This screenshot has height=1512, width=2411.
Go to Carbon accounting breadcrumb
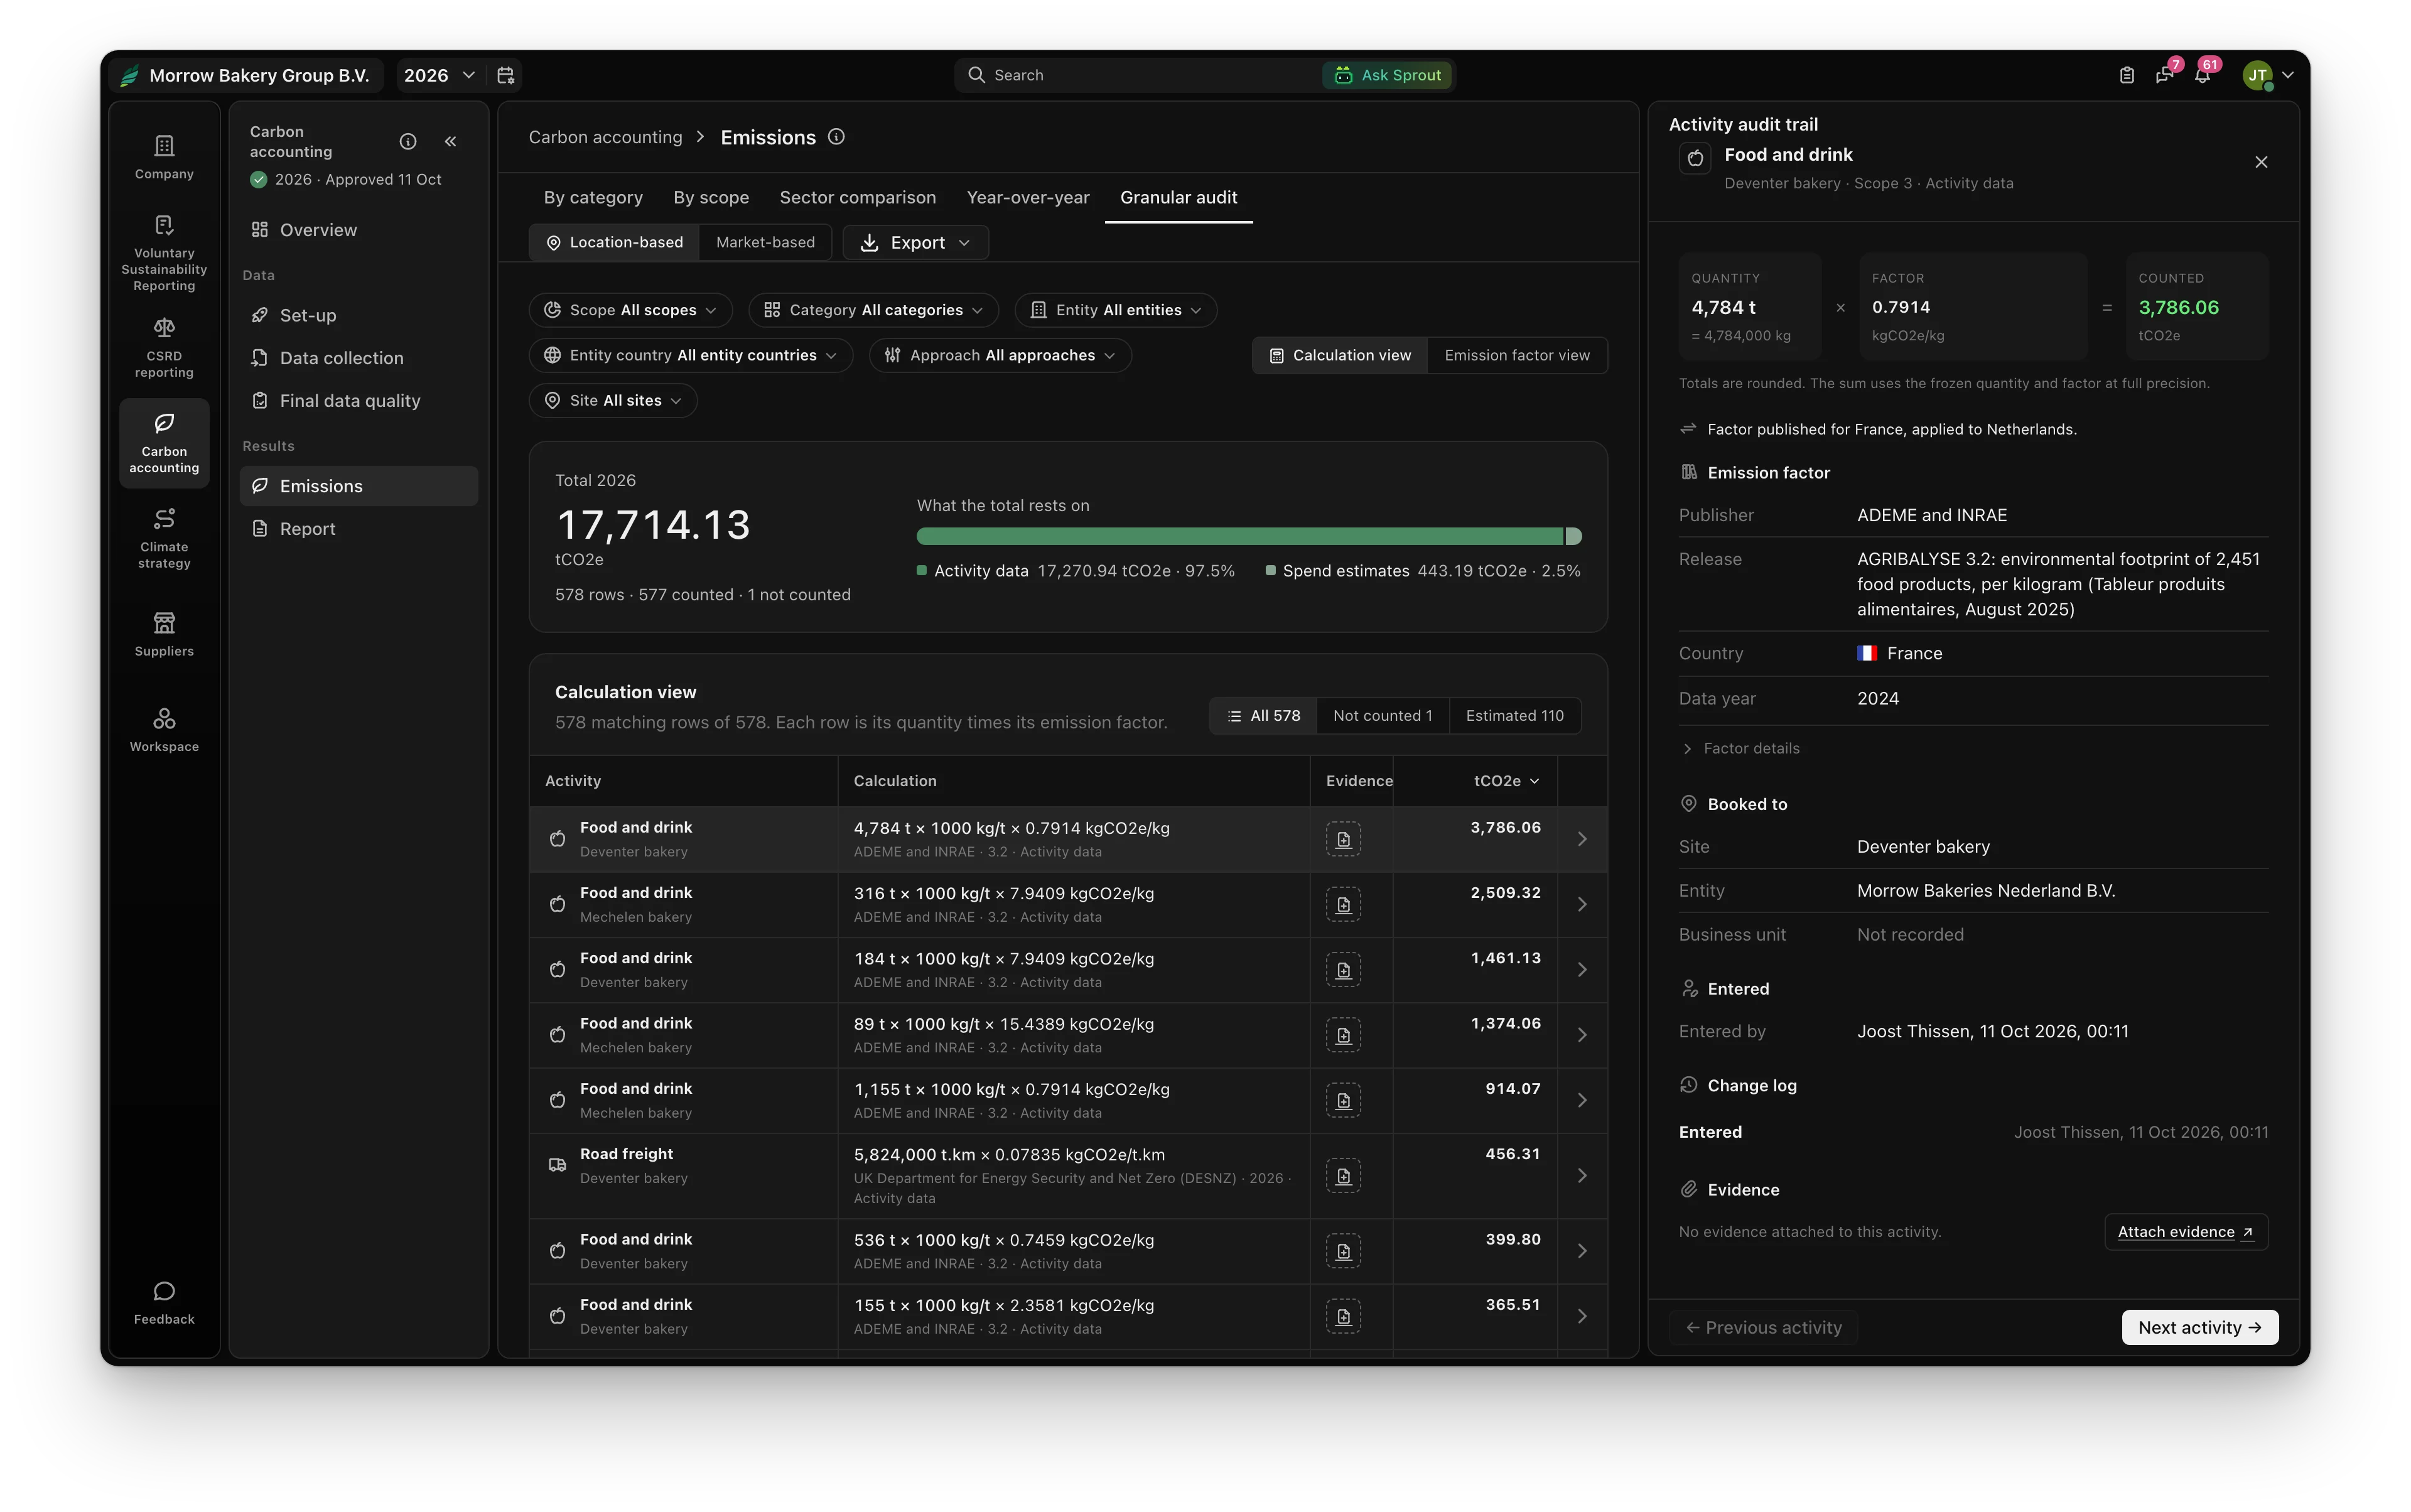pos(605,137)
